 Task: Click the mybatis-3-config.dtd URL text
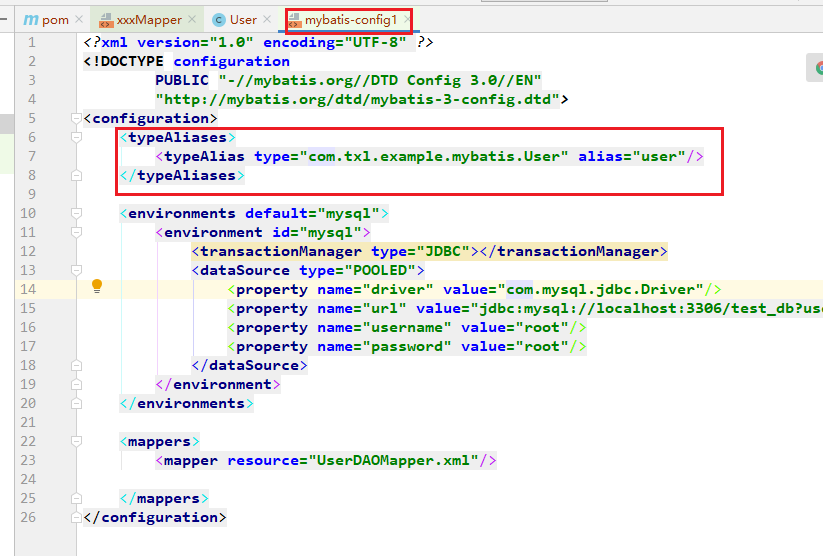coord(357,99)
